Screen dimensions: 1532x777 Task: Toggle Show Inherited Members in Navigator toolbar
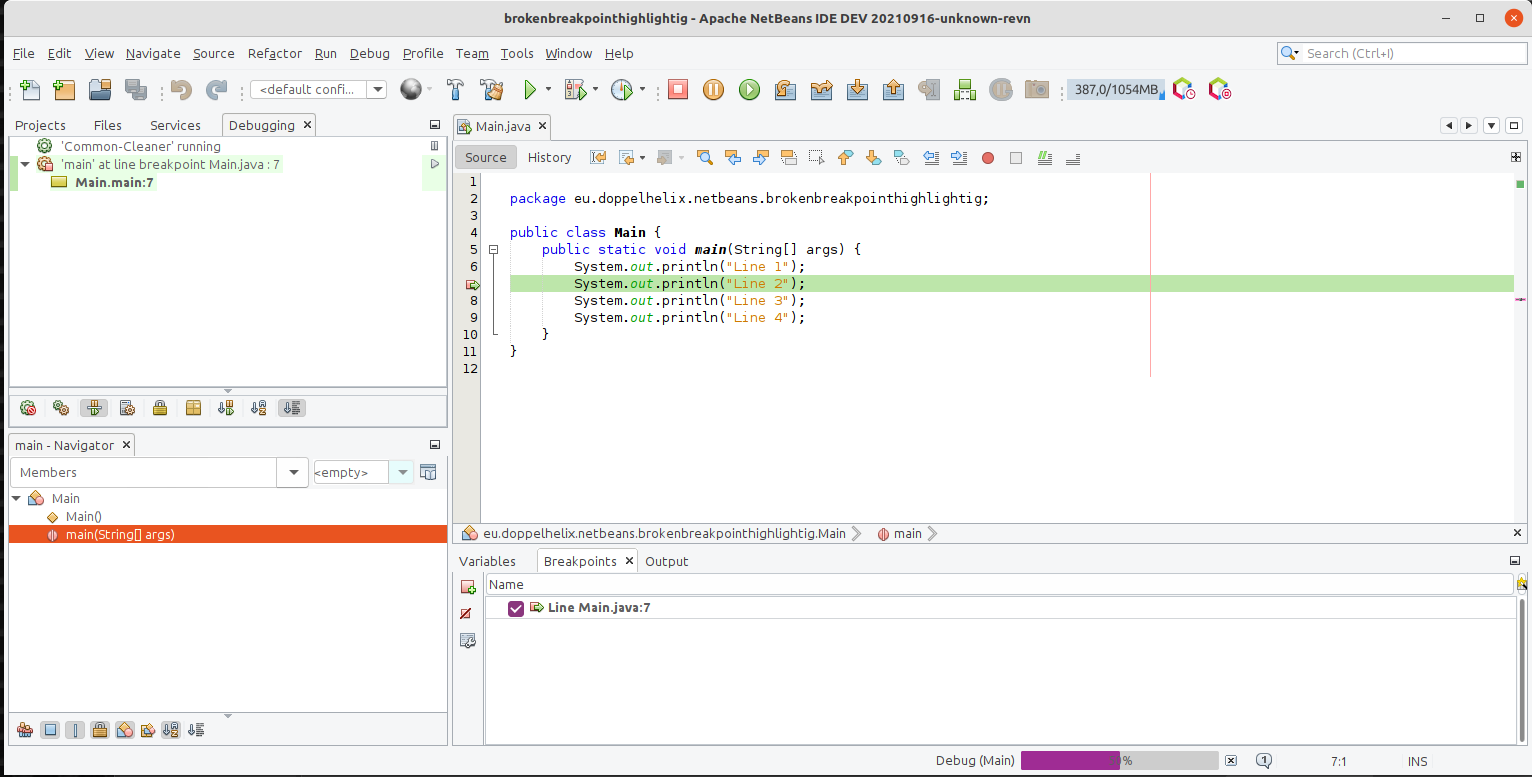point(25,730)
